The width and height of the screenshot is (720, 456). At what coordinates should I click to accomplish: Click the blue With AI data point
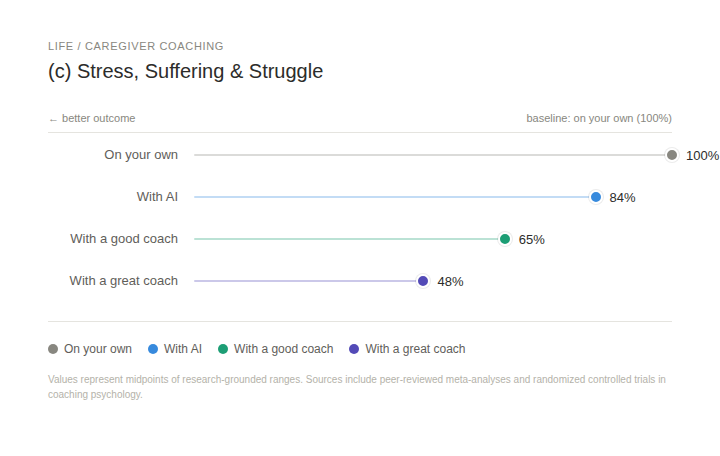(x=596, y=197)
